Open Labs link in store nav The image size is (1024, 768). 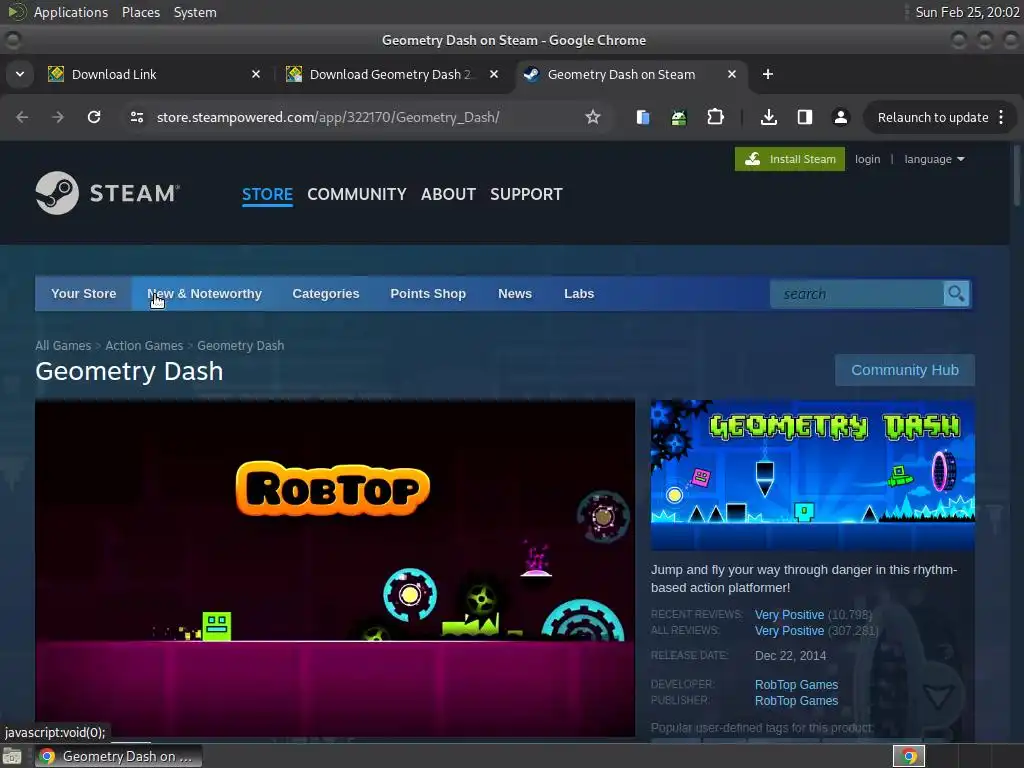pos(579,294)
